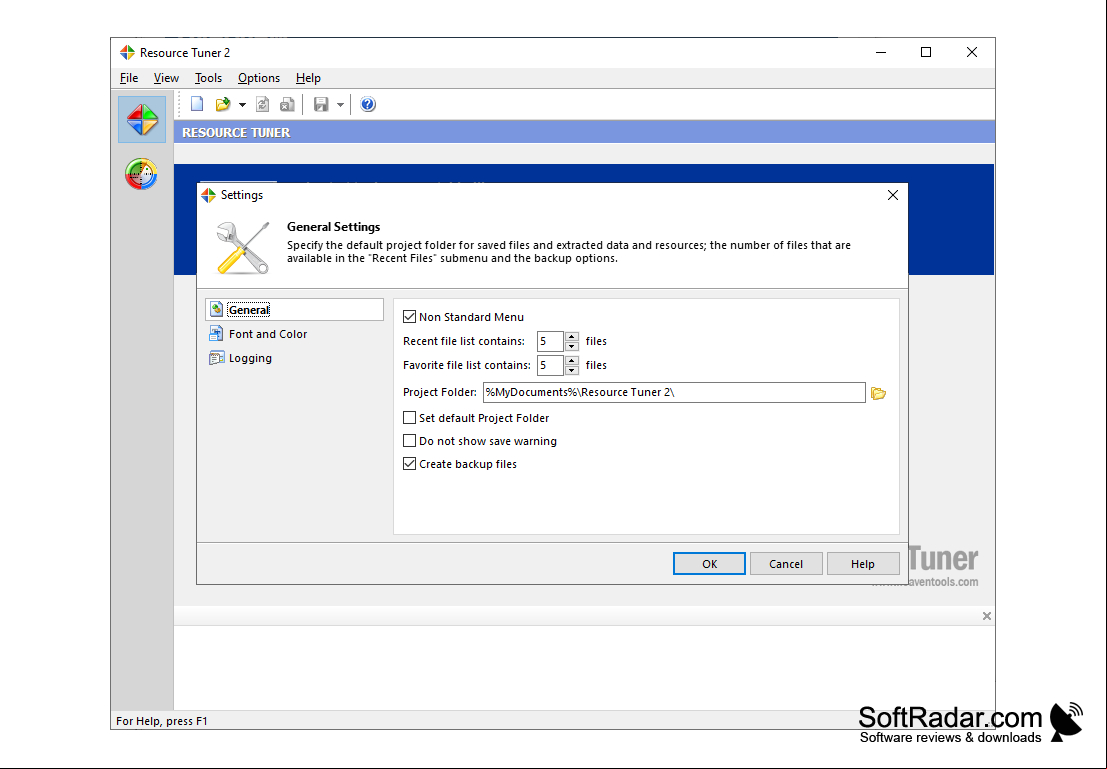
Task: Click the Close file toolbar icon
Action: [x=287, y=105]
